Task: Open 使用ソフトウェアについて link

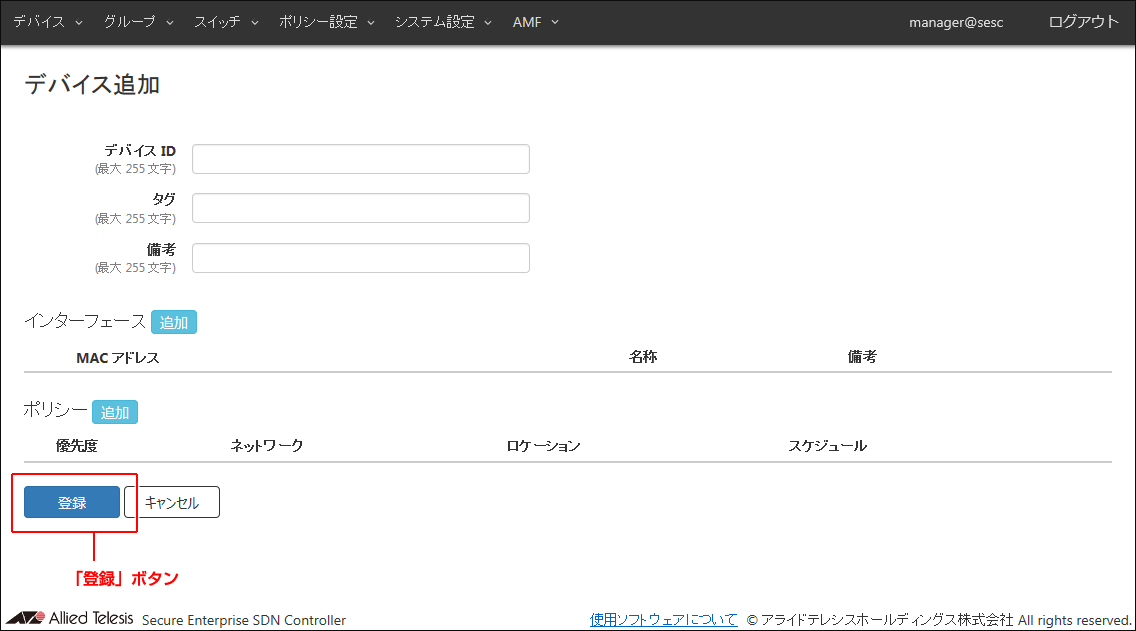Action: point(663,619)
